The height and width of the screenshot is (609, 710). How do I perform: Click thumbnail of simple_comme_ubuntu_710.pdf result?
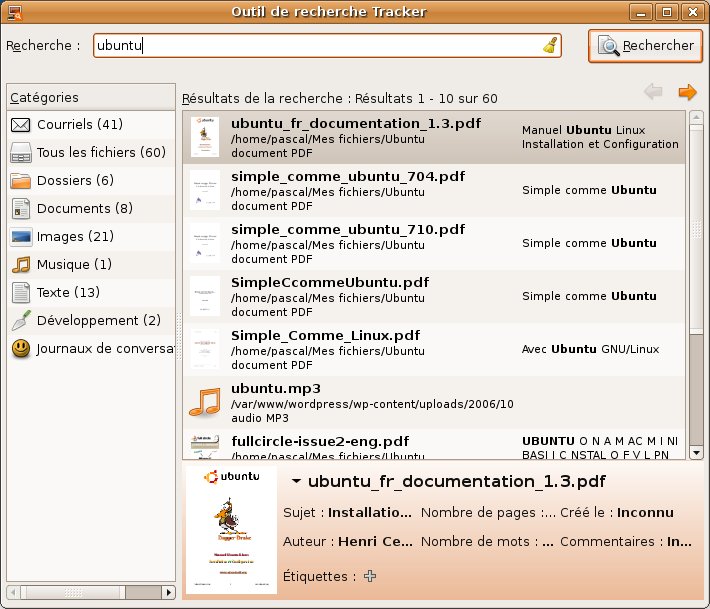pos(205,243)
